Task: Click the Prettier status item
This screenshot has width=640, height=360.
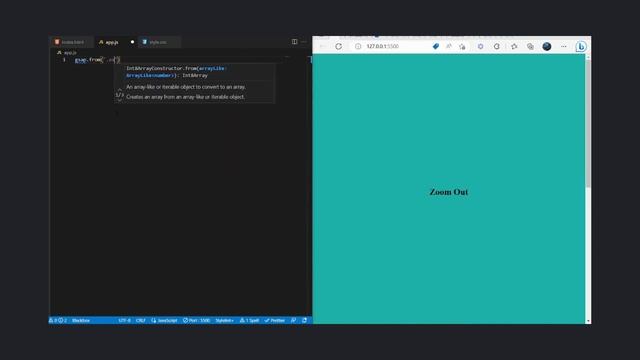Action: [275, 320]
